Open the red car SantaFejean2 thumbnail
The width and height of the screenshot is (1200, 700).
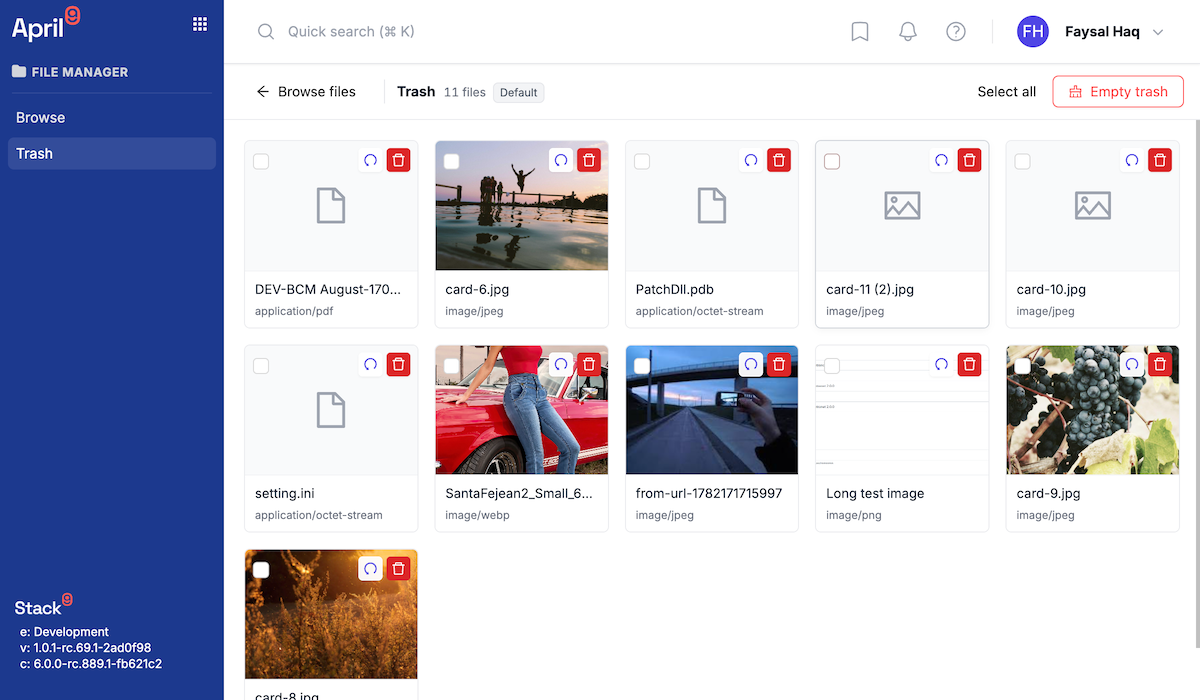tap(522, 410)
